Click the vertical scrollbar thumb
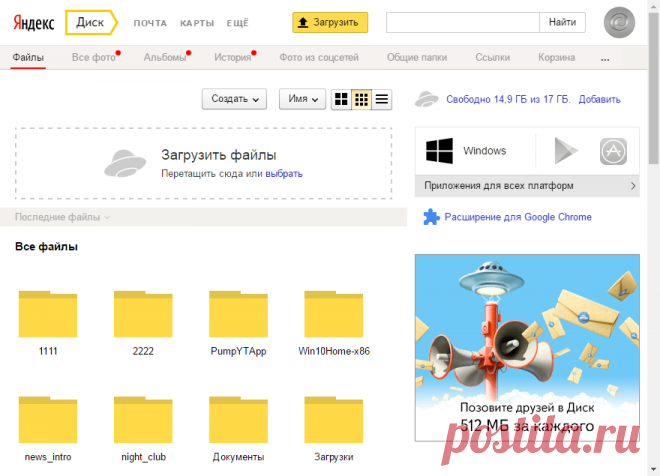 coord(654,88)
